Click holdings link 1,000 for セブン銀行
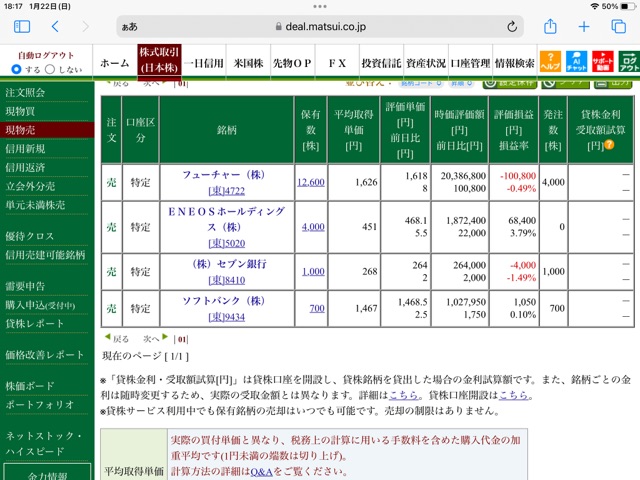640x480 pixels. (x=313, y=271)
